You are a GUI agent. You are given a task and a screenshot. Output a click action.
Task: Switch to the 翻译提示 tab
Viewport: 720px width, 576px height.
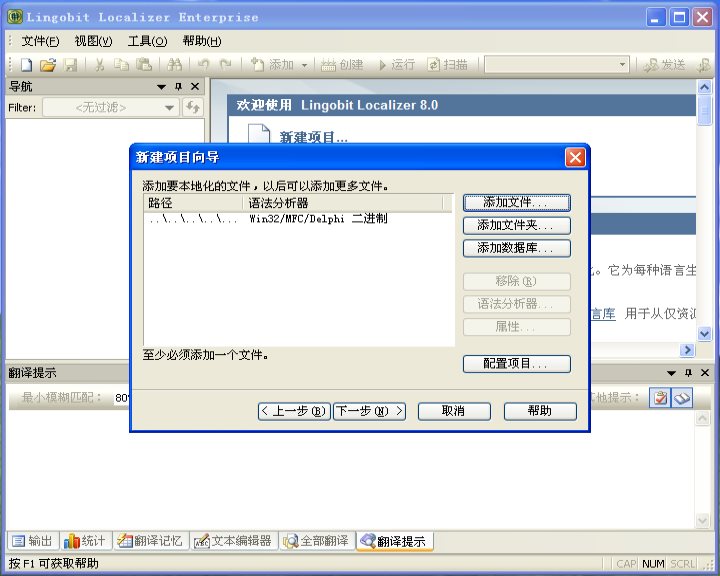click(x=394, y=541)
